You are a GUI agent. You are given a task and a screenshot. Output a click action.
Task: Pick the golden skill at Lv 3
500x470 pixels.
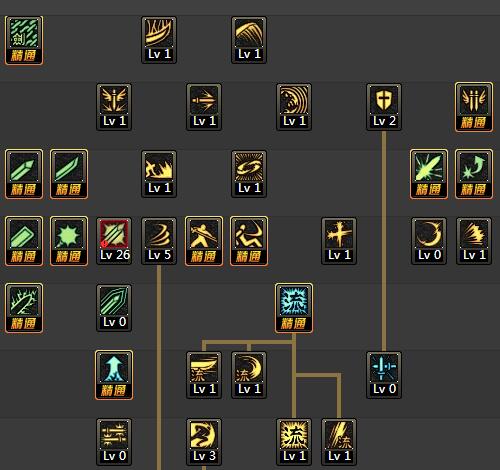(204, 442)
